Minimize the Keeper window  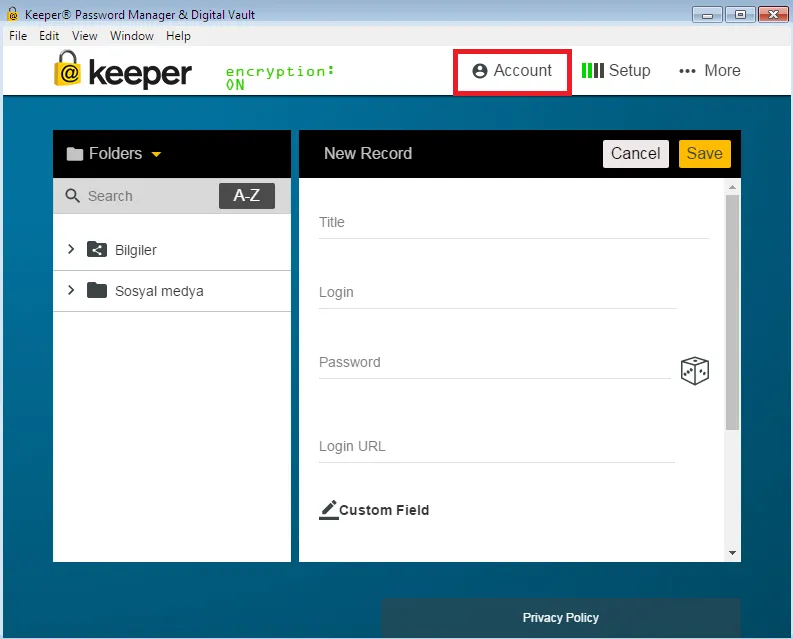coord(707,15)
